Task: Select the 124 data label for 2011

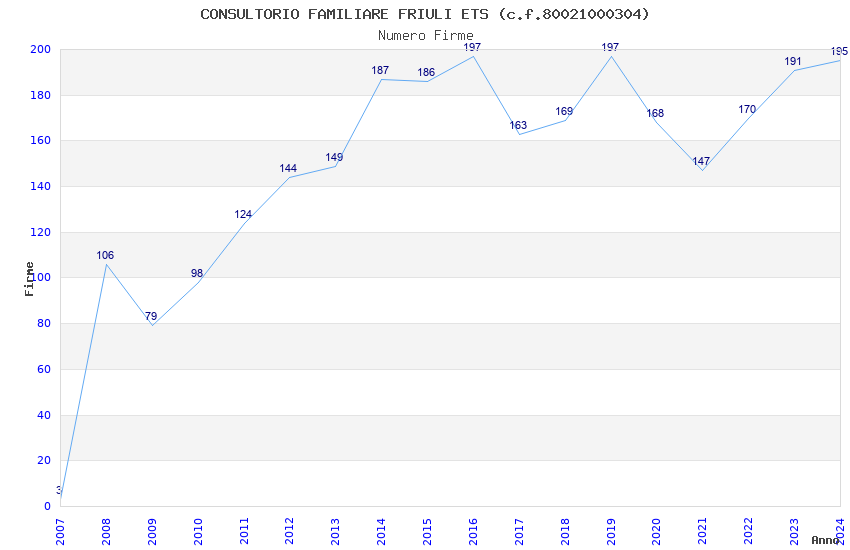Action: [x=243, y=215]
